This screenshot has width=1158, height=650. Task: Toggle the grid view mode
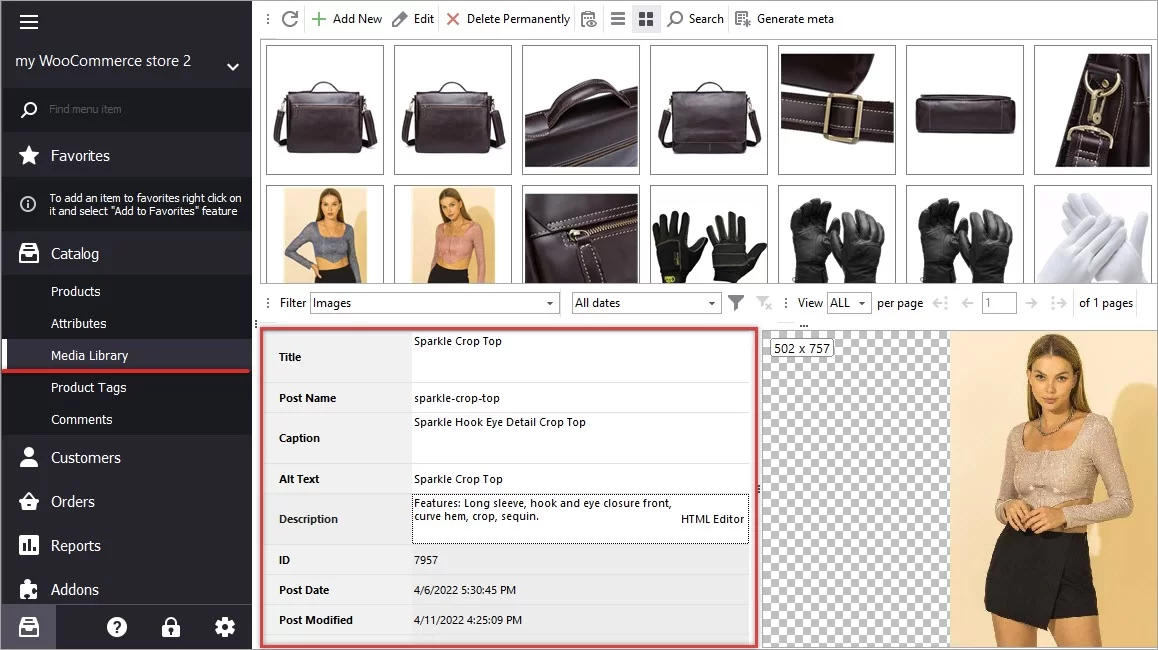point(646,18)
